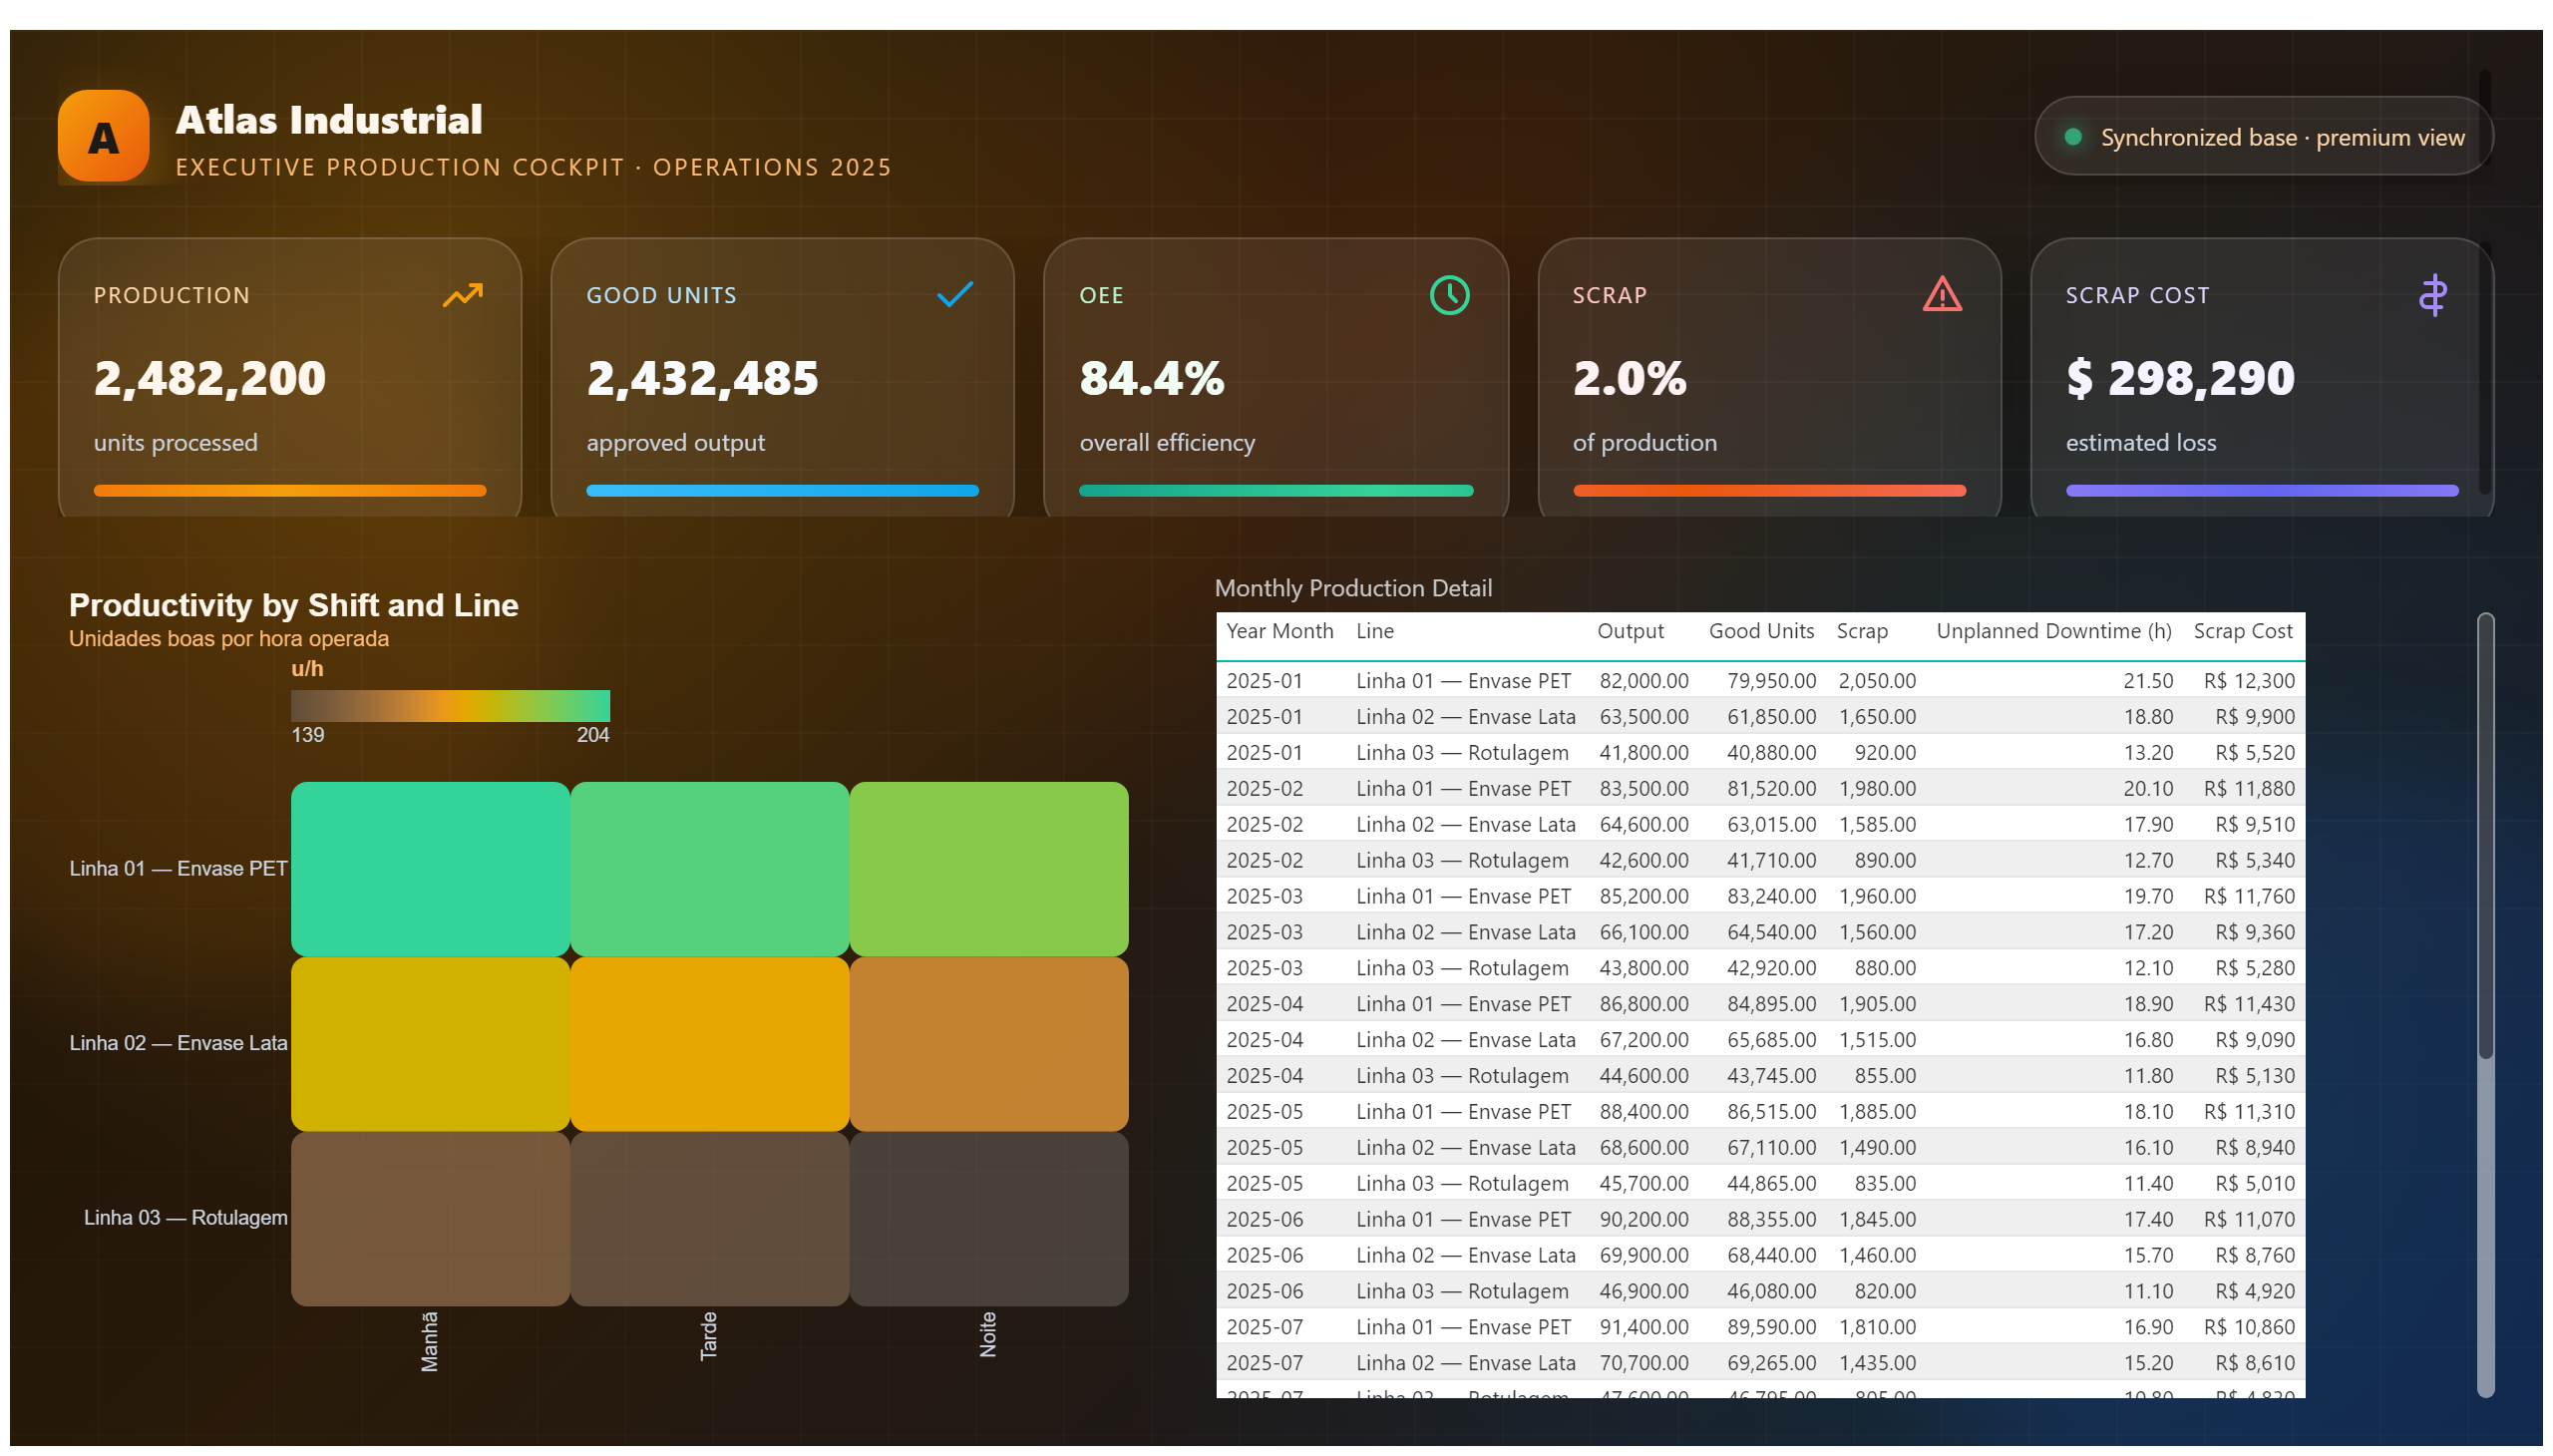Select the Good Units column header

click(x=1761, y=631)
